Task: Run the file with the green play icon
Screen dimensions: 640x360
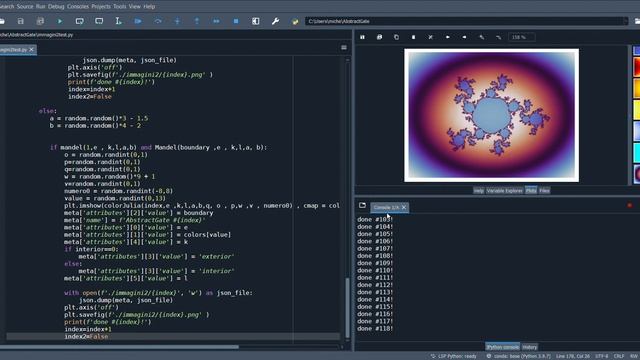Action: [60, 21]
